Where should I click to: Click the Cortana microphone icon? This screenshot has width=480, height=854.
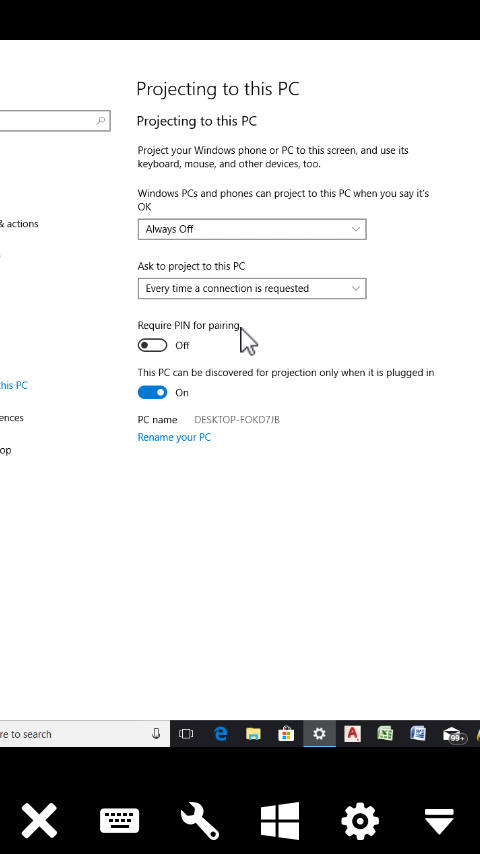(156, 734)
